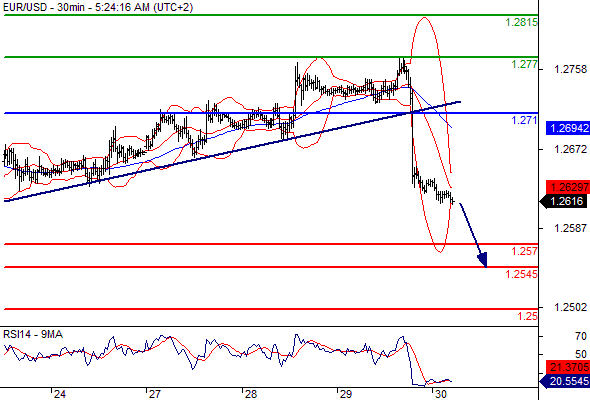Select the RSI14 - 9MA indicator label
Viewport: 590px width, 400px height.
(33, 334)
